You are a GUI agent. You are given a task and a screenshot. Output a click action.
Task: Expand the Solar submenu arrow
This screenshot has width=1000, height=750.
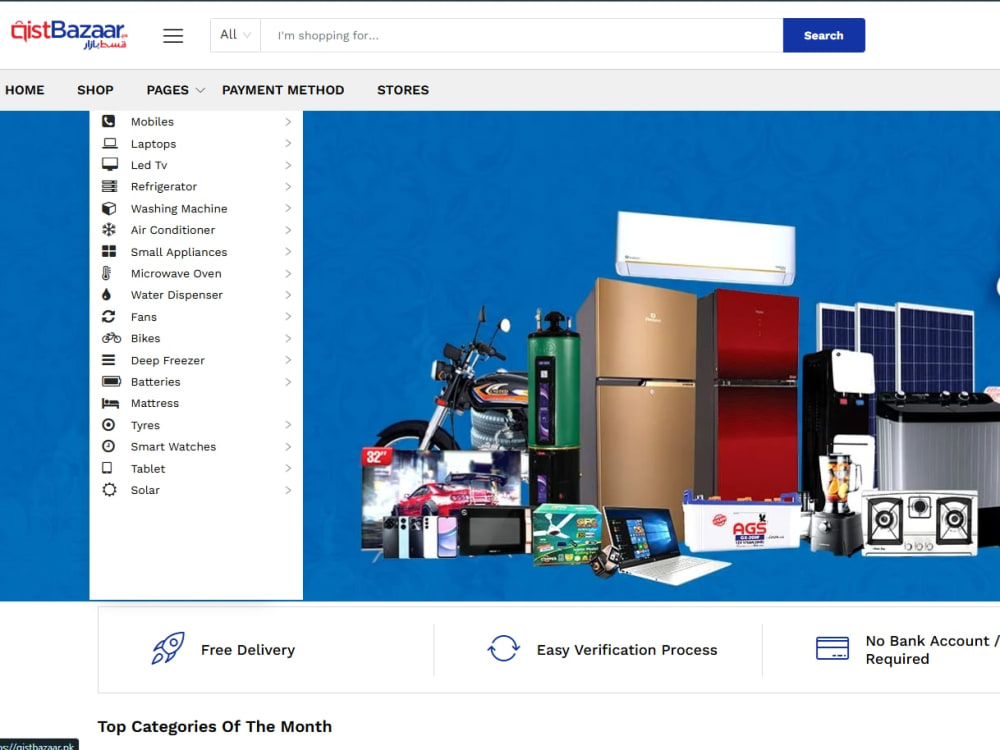288,490
